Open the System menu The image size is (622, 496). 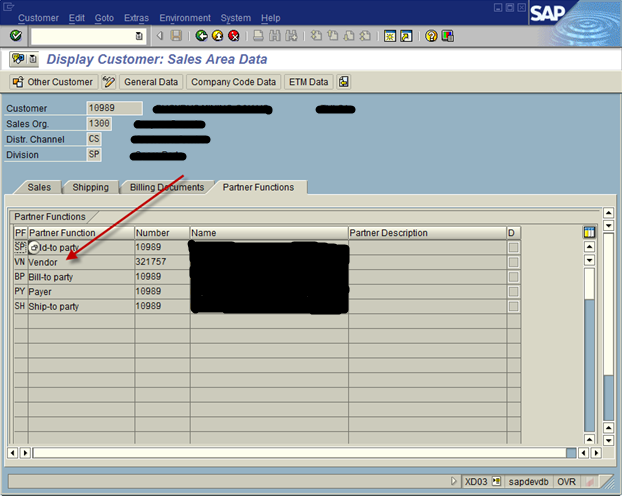click(x=236, y=18)
